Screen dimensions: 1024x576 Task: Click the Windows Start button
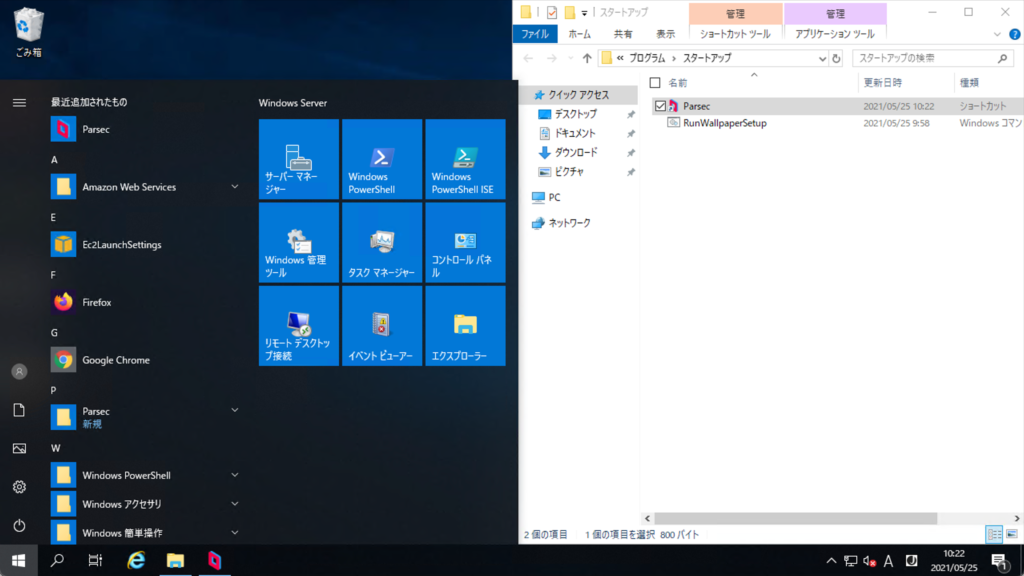pyautogui.click(x=18, y=560)
